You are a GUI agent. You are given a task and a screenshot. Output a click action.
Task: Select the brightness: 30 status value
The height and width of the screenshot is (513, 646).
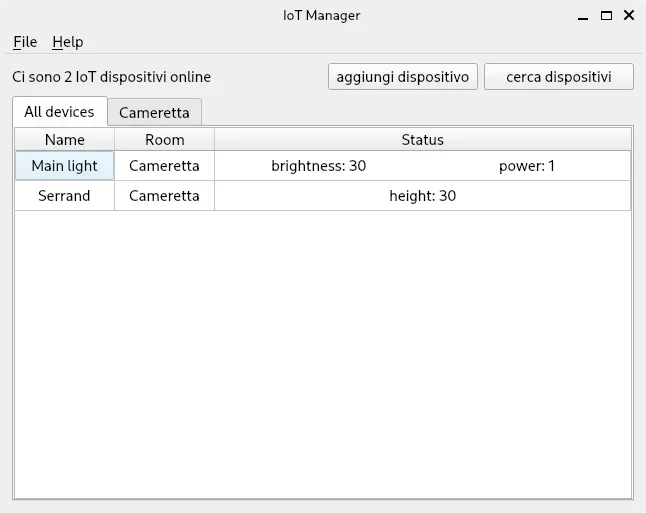[318, 166]
